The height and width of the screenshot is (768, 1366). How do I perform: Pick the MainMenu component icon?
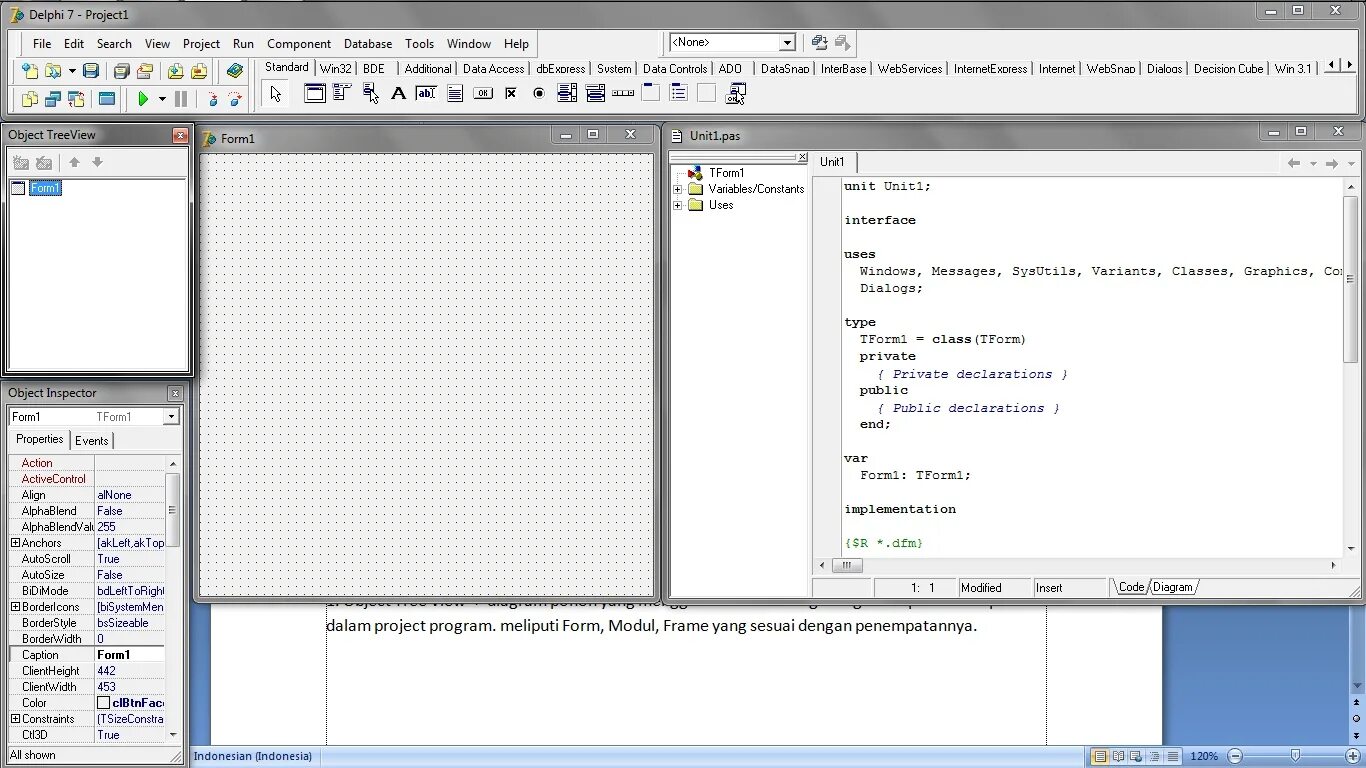tap(342, 93)
